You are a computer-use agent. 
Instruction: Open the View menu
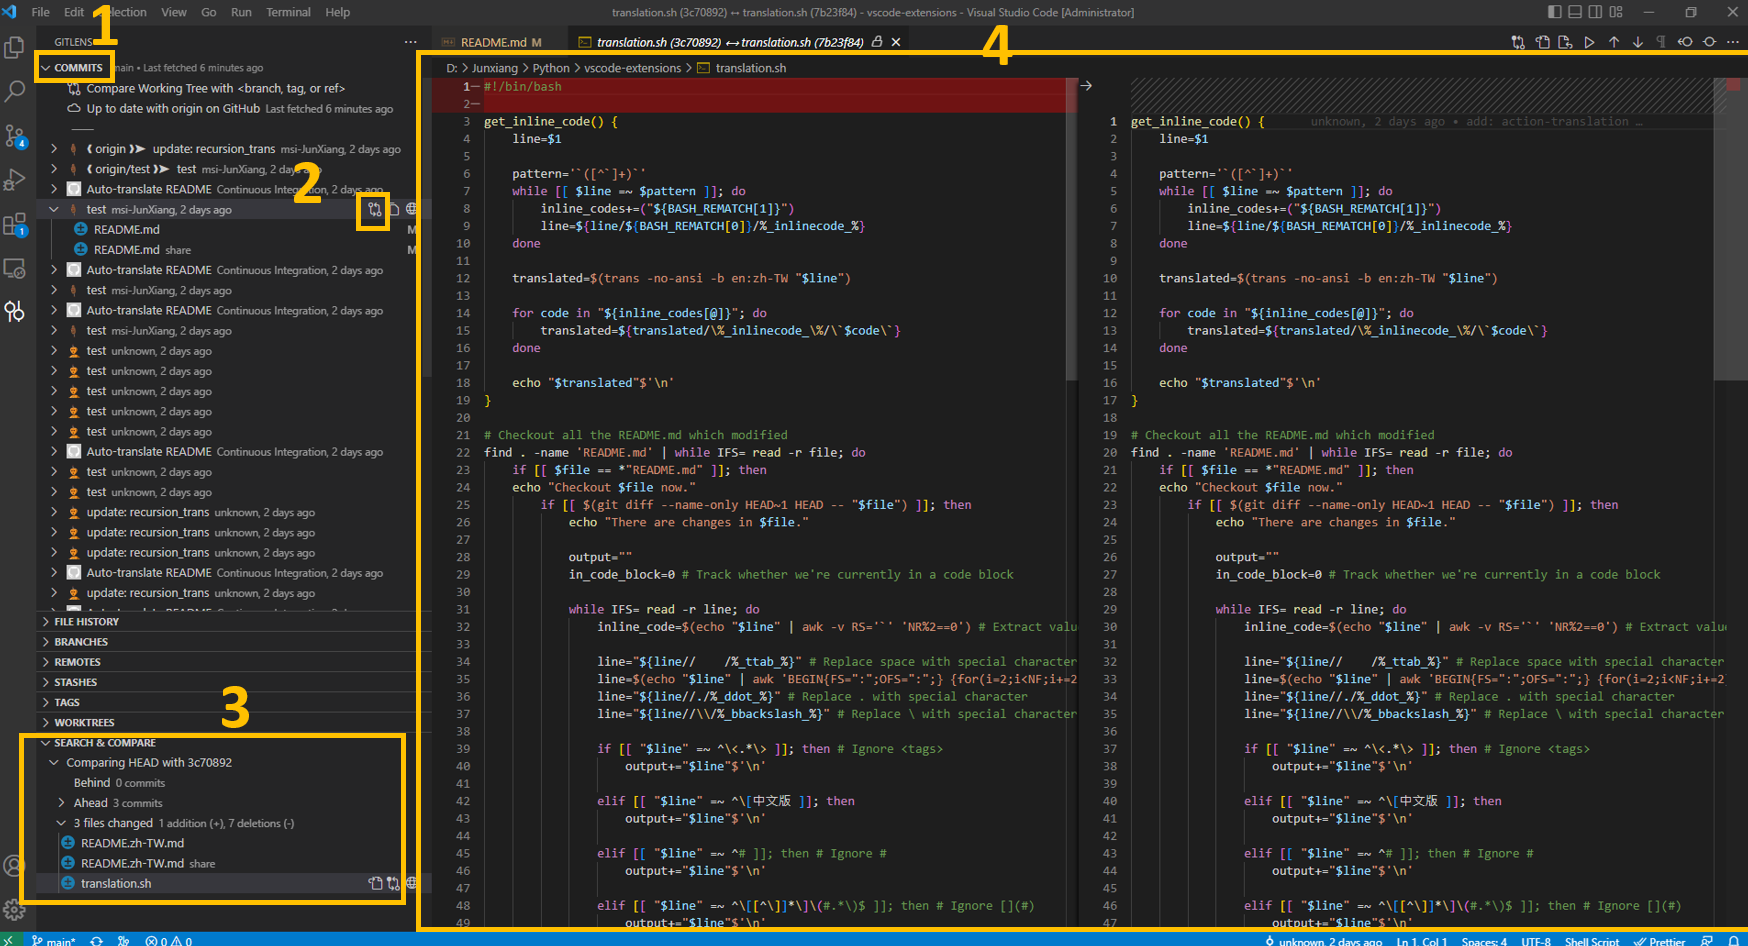point(174,12)
